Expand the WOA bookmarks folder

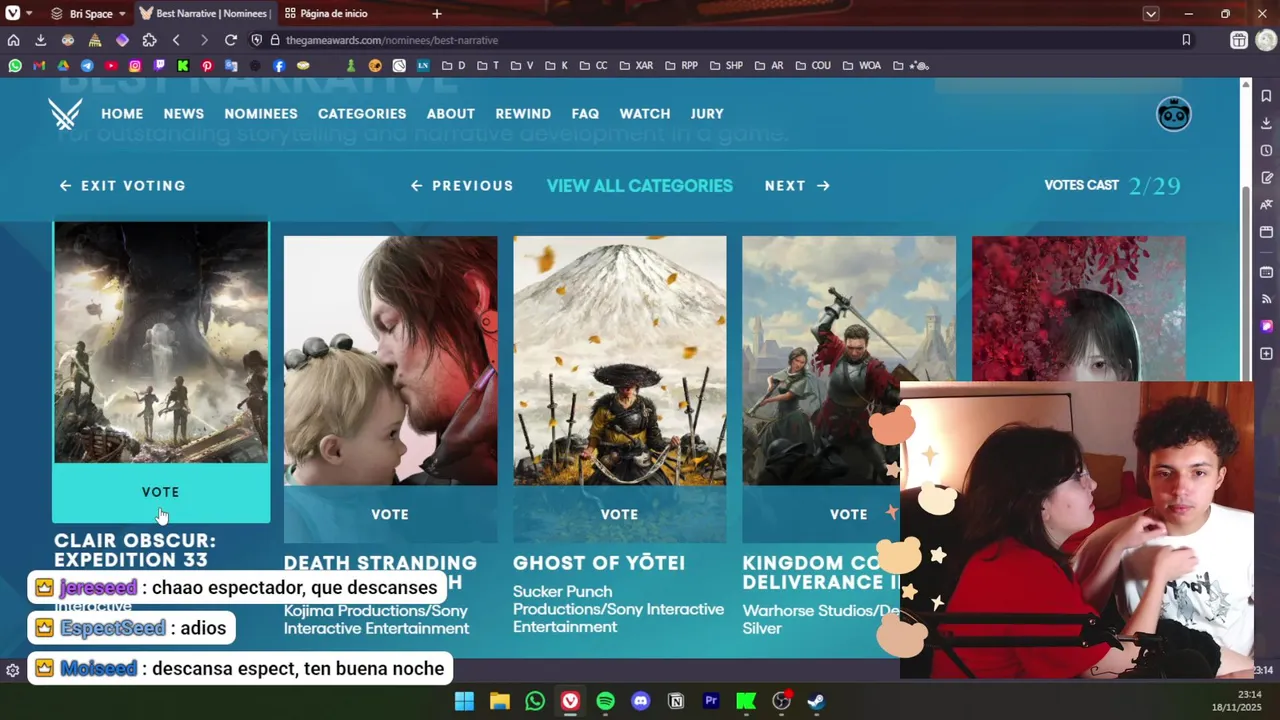862,66
